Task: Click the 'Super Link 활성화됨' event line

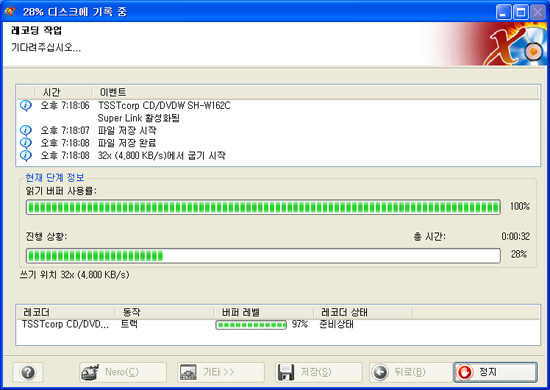Action: pos(139,118)
